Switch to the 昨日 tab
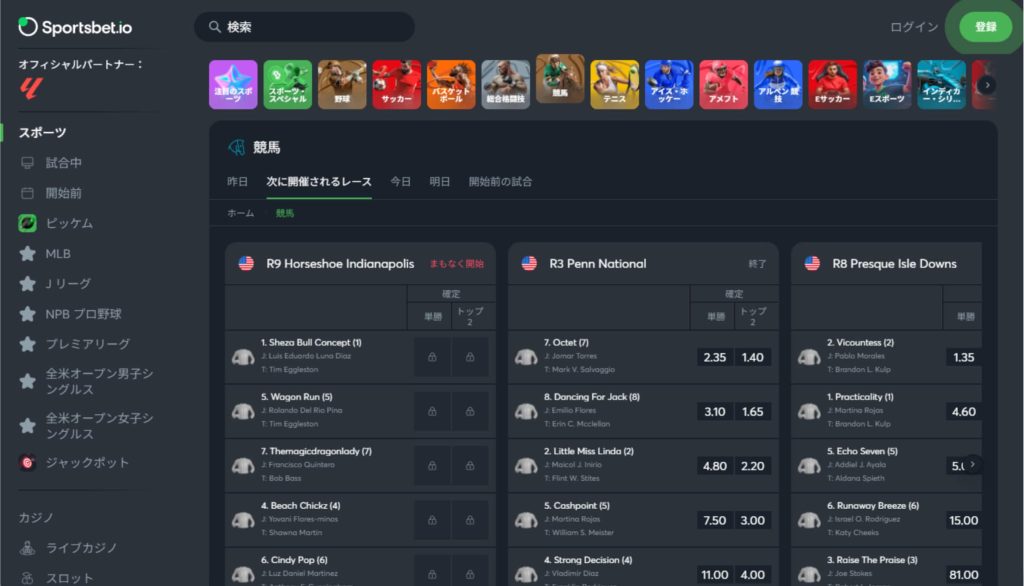The image size is (1024, 586). coord(237,182)
